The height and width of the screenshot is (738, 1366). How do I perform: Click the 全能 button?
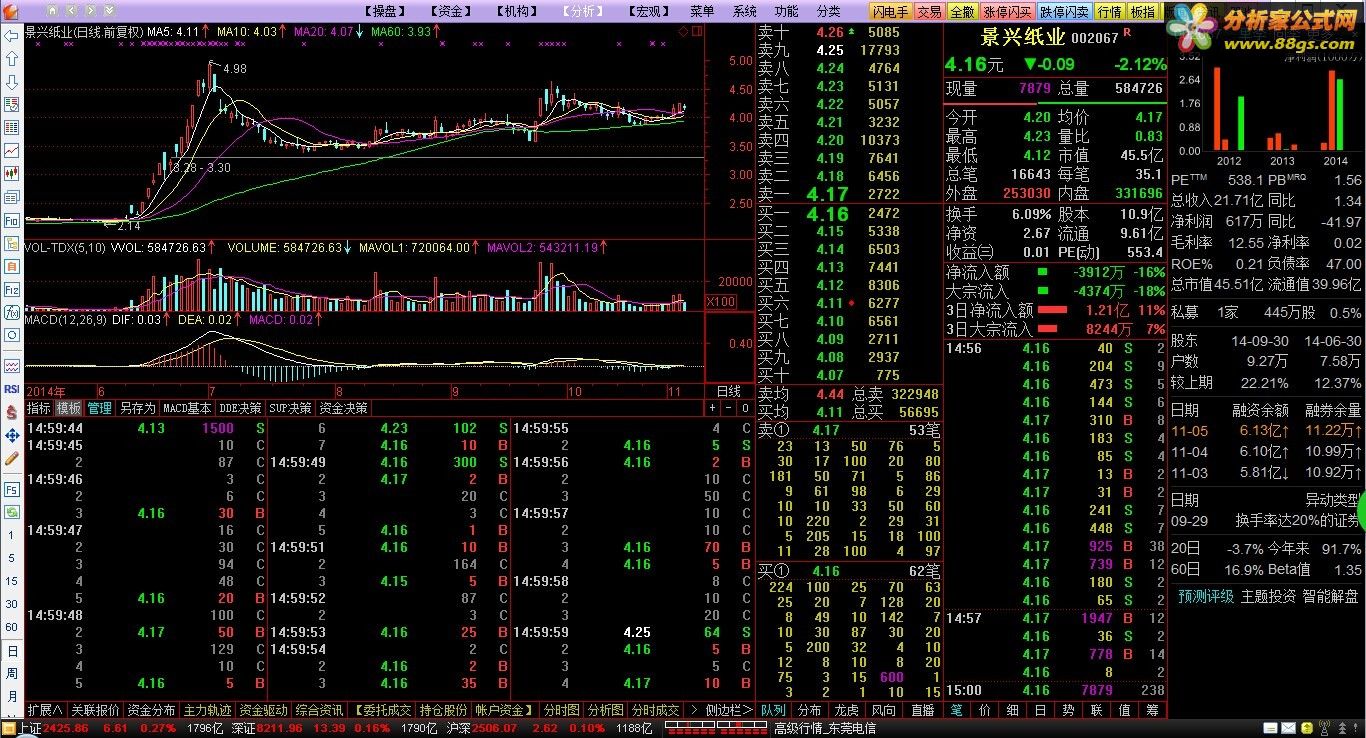coord(962,11)
